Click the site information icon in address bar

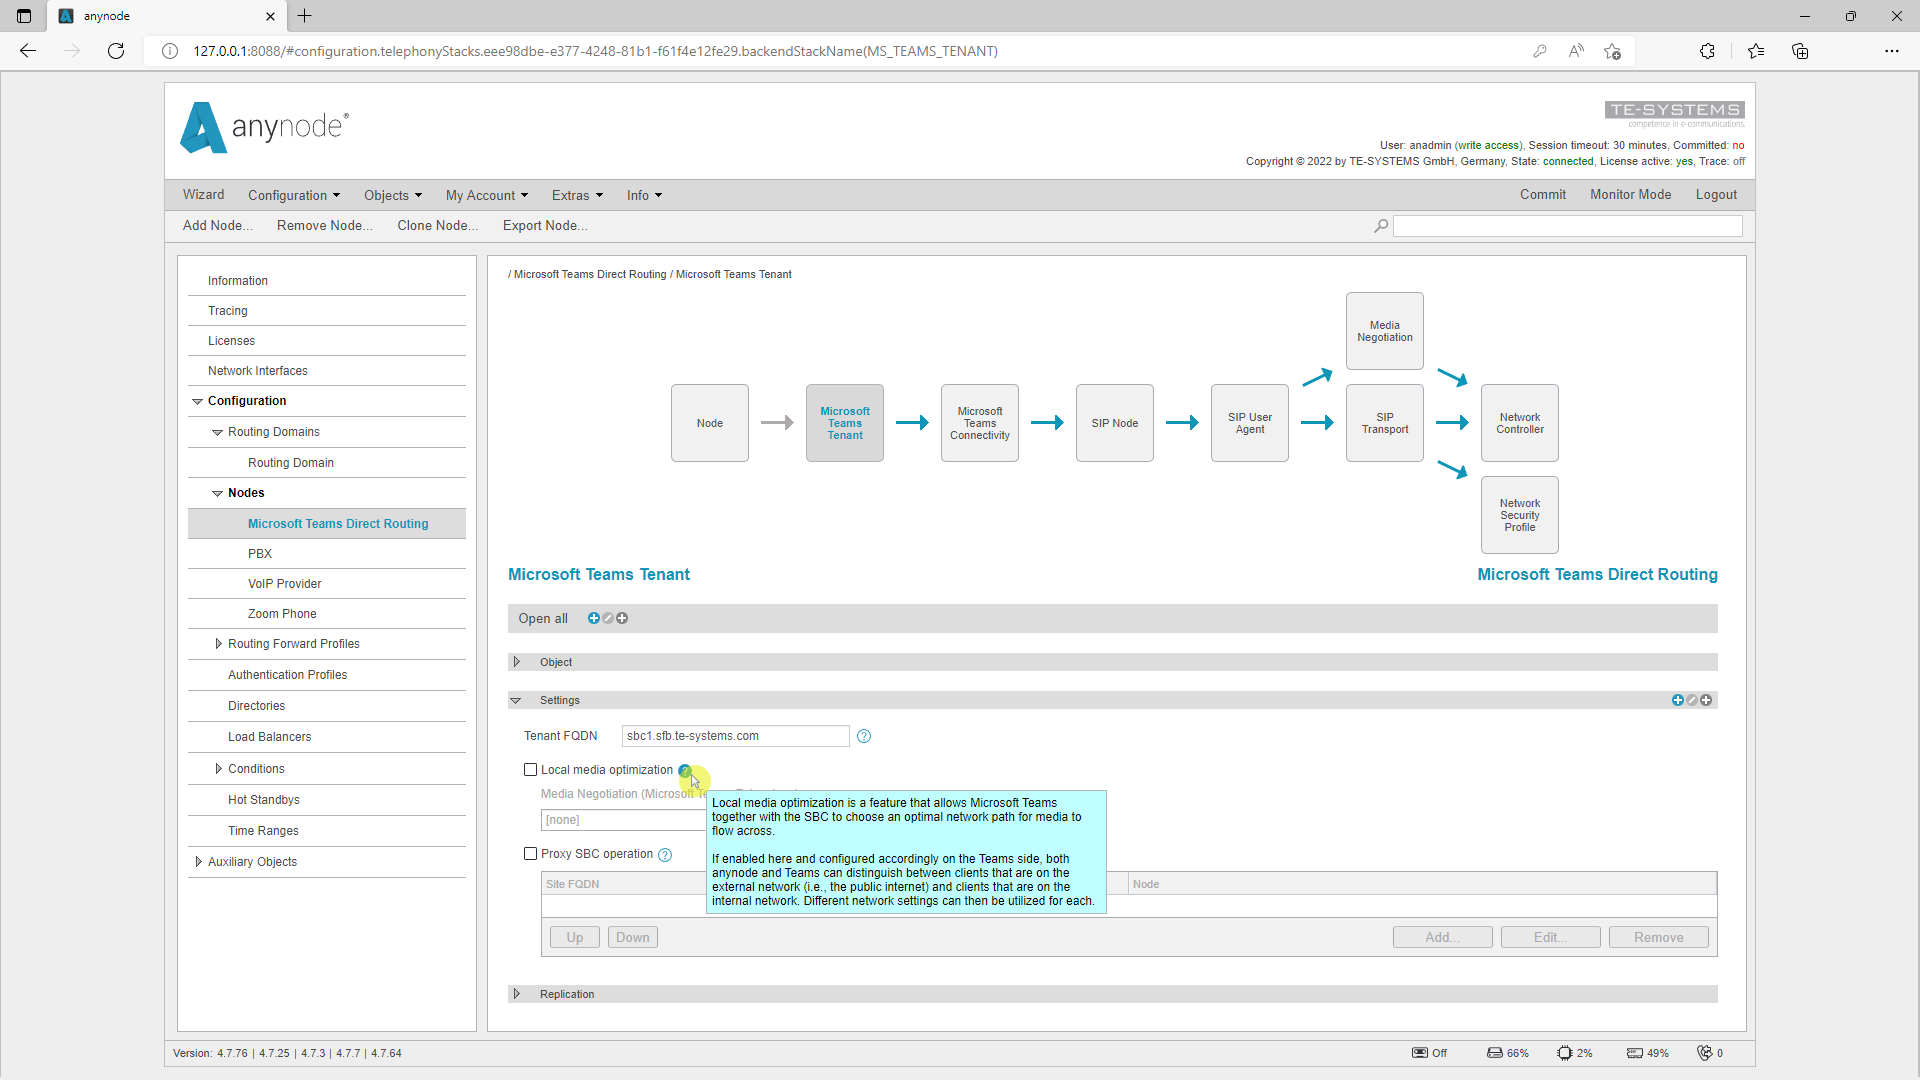[x=170, y=51]
